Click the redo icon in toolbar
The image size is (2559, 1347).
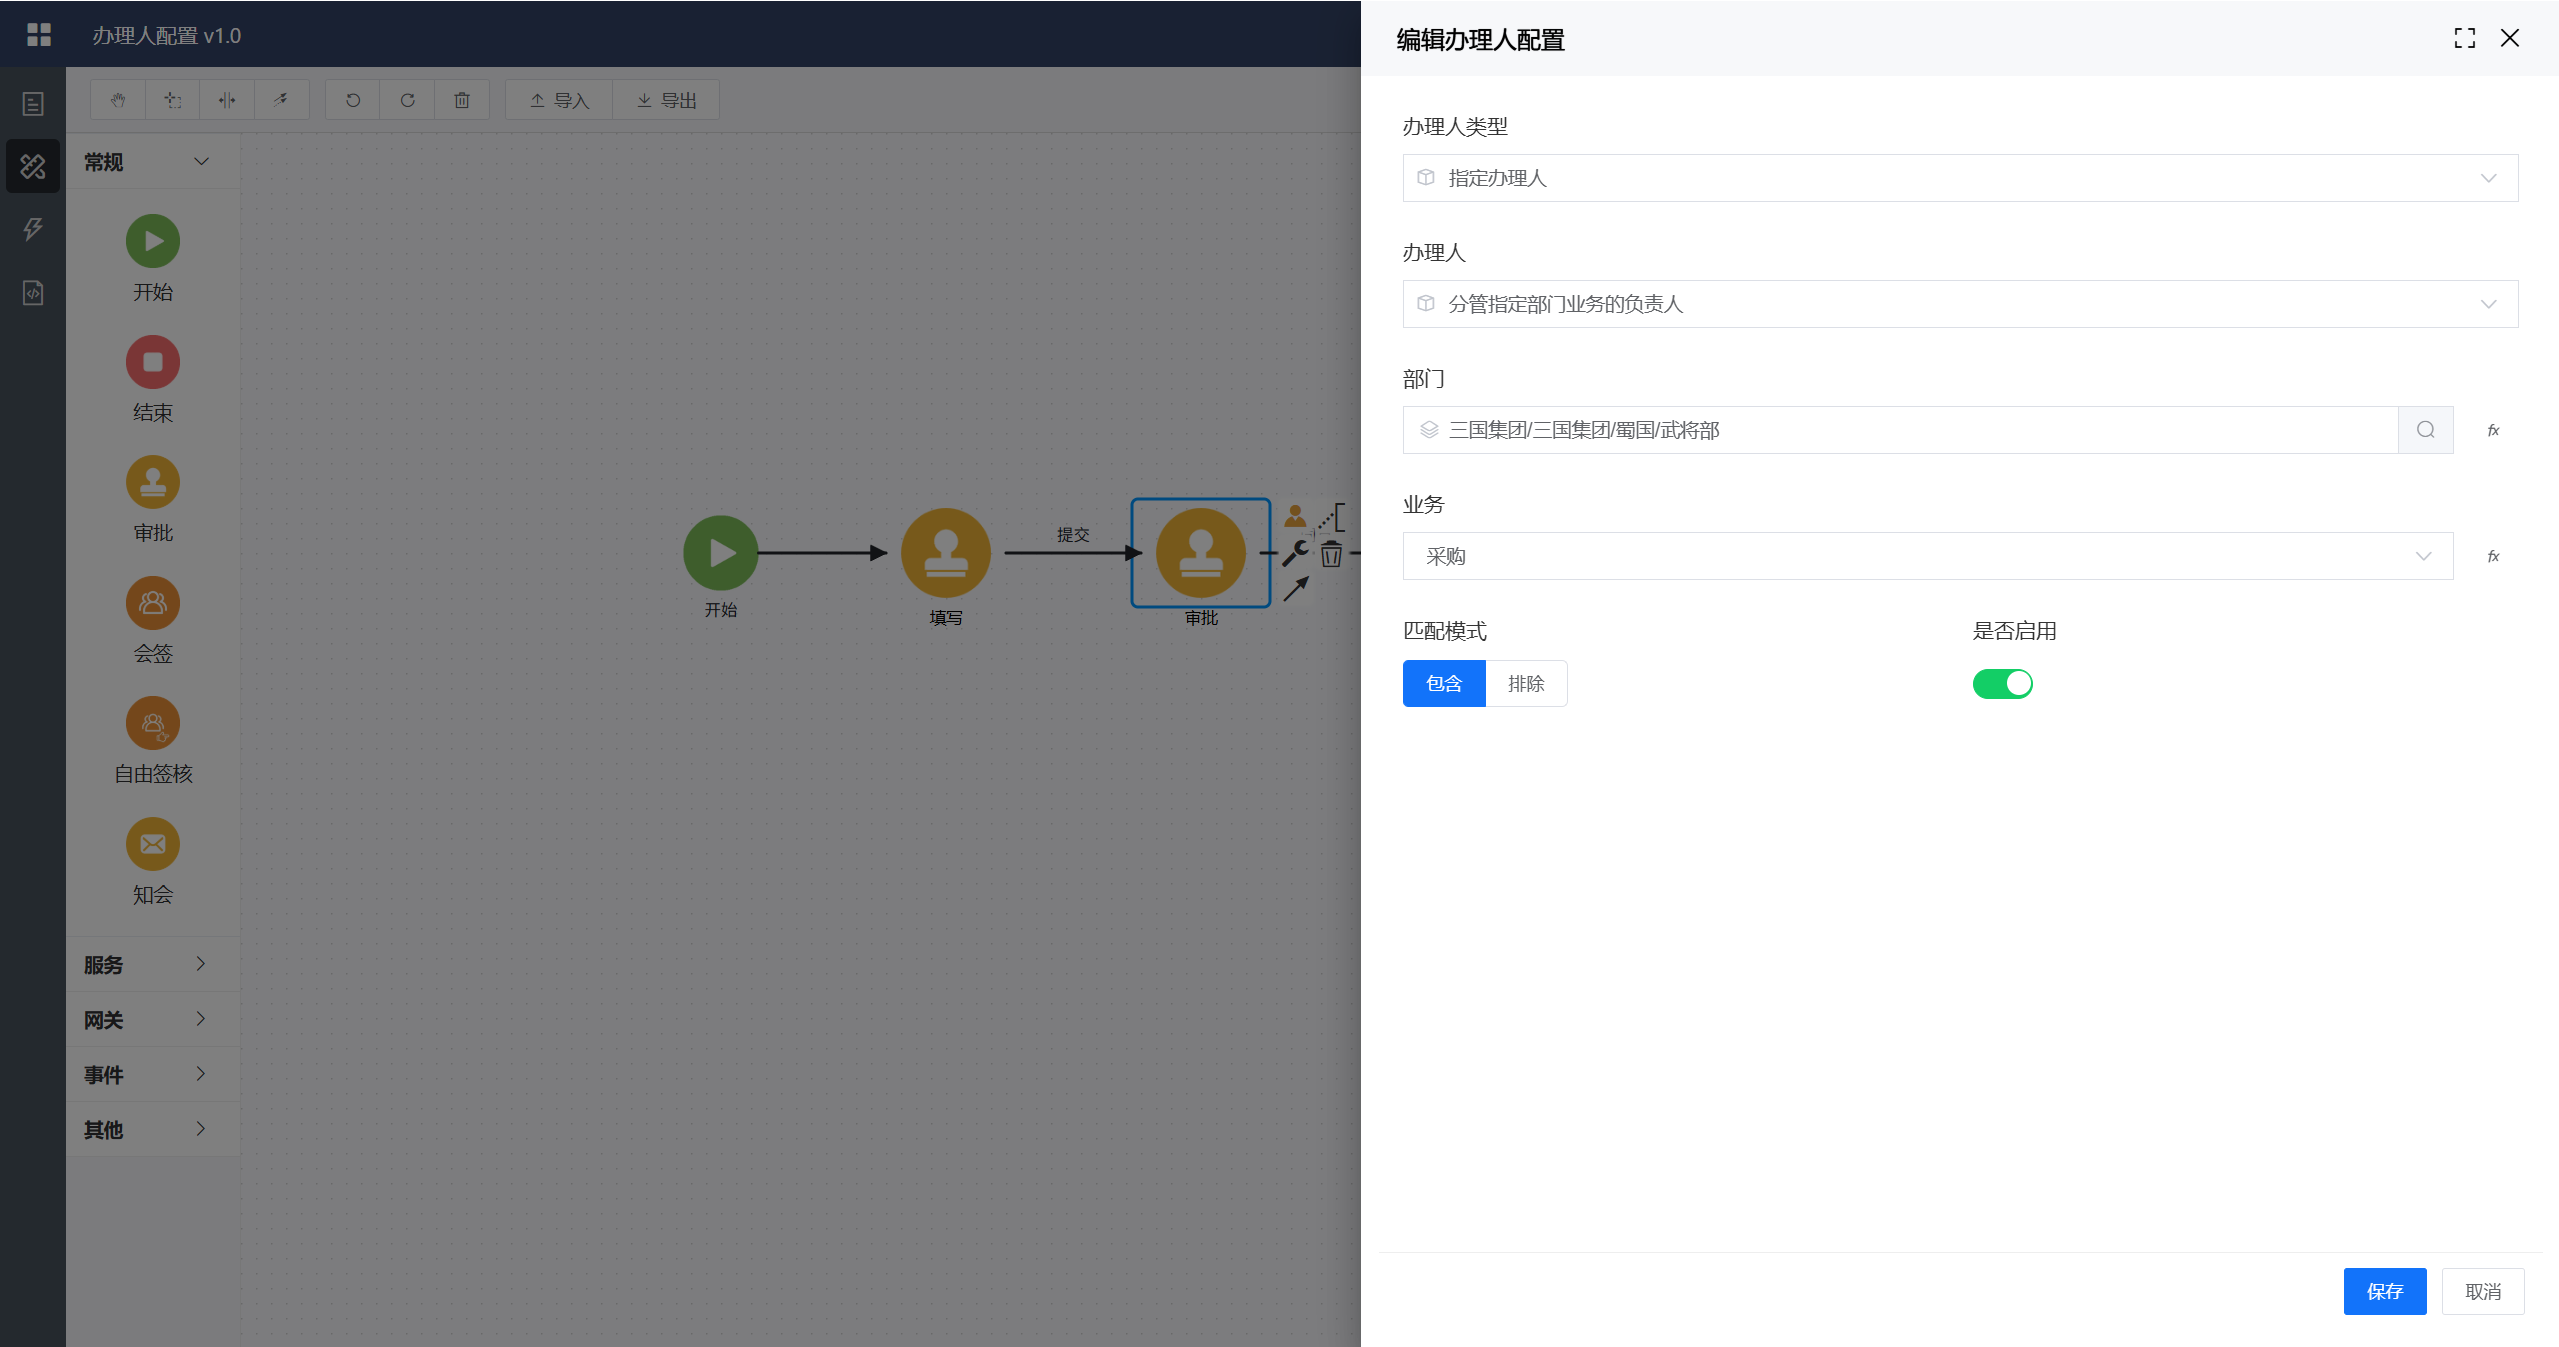click(x=407, y=100)
